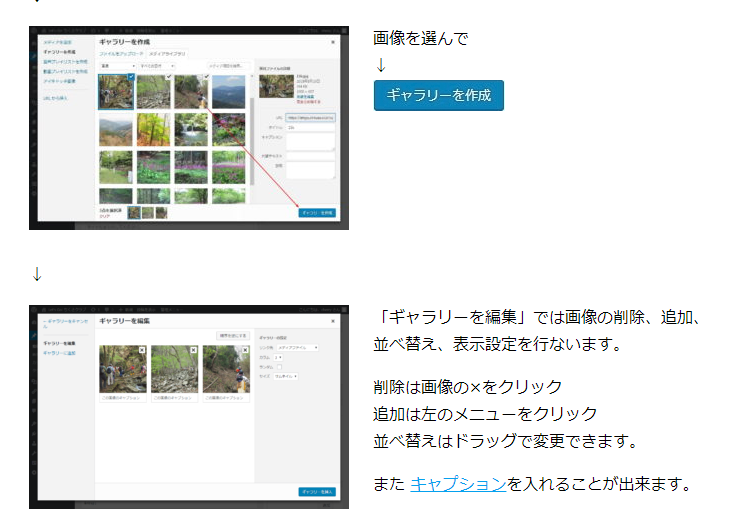Remove the third gallery image with its × icon

pos(246,350)
